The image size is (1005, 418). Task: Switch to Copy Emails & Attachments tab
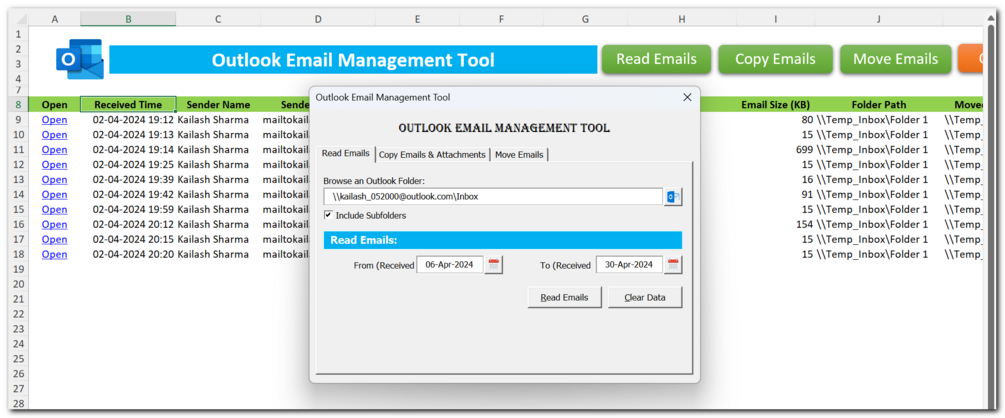point(432,155)
